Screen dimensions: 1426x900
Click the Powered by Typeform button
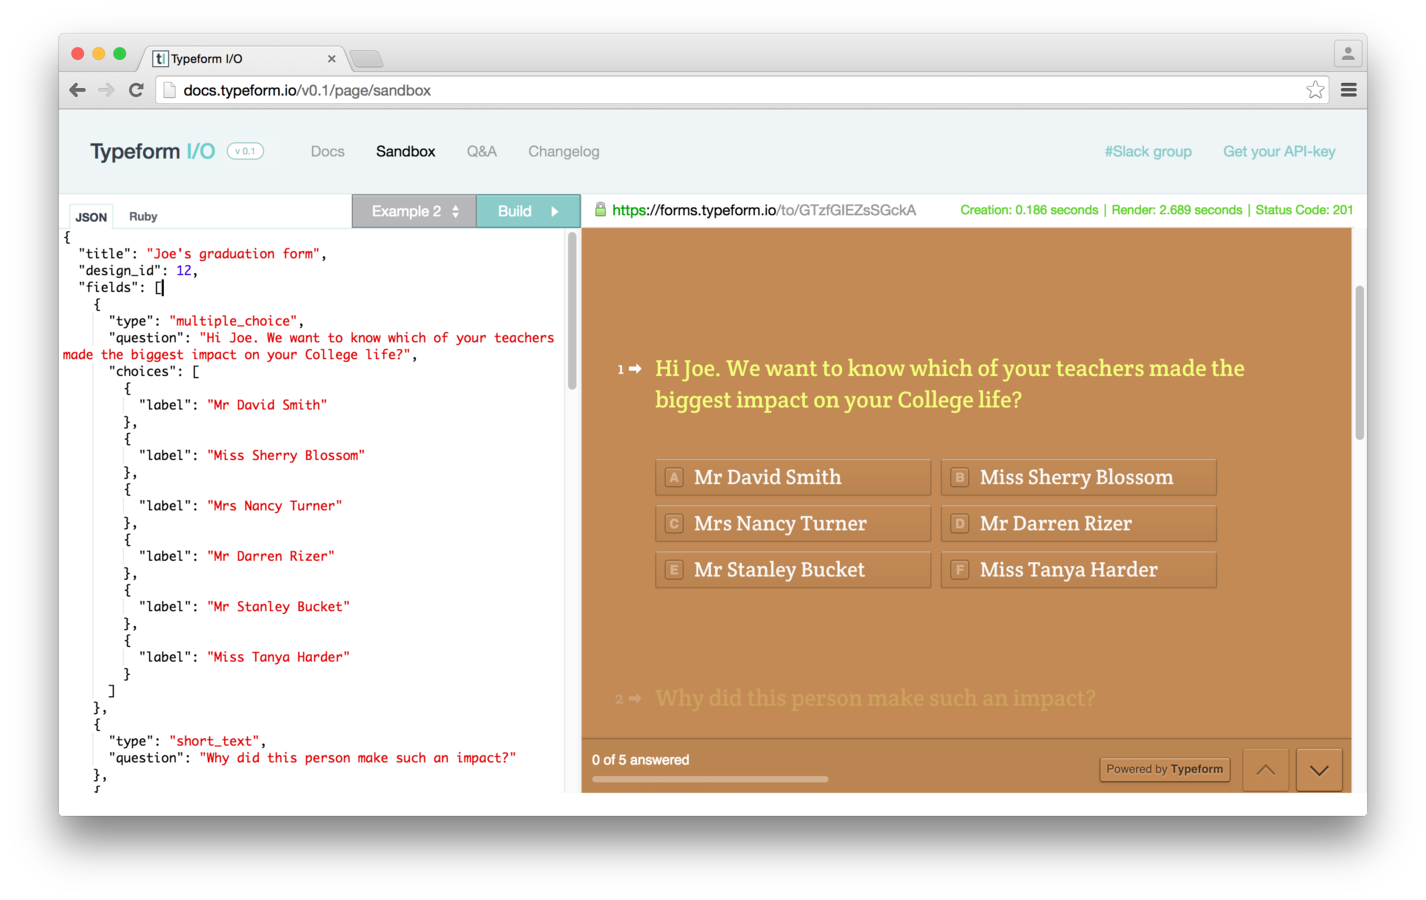1165,769
